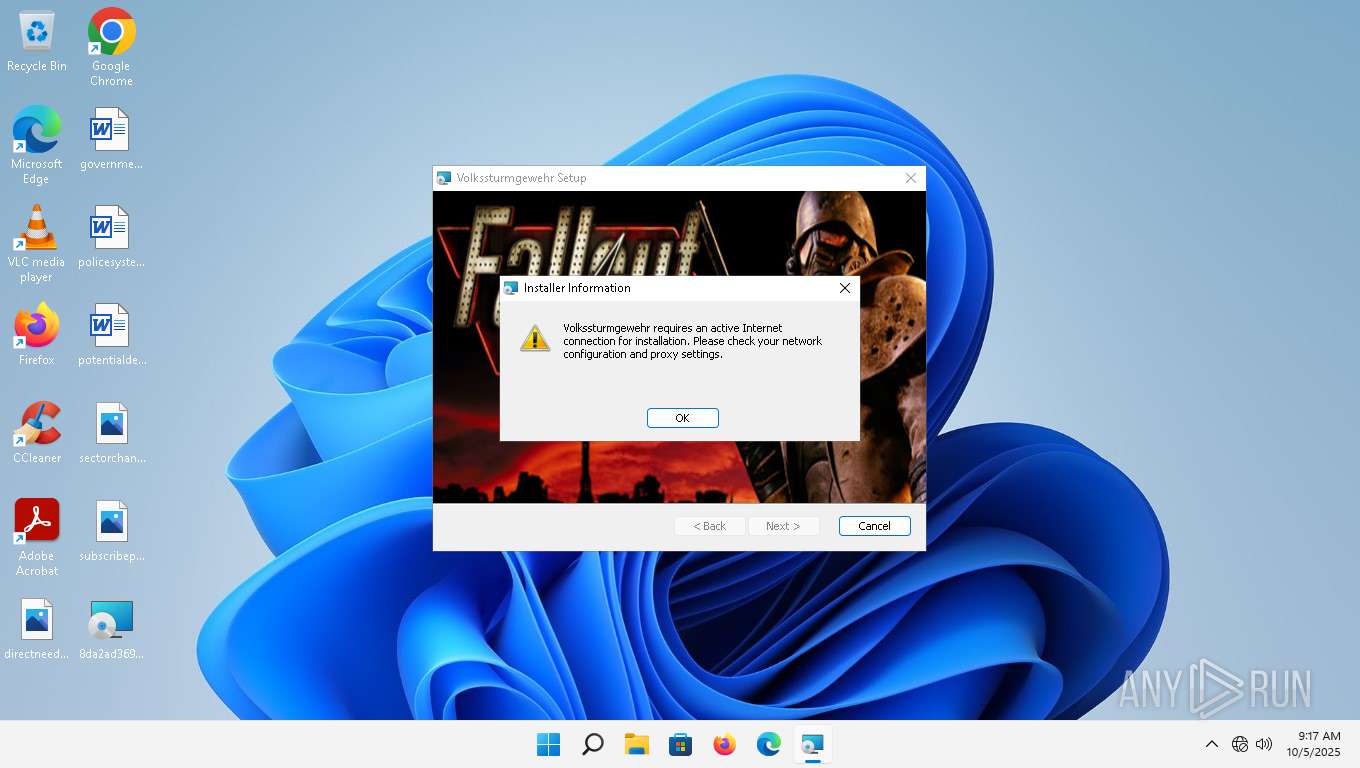
Task: Select the directneed... image file icon
Action: (37, 628)
